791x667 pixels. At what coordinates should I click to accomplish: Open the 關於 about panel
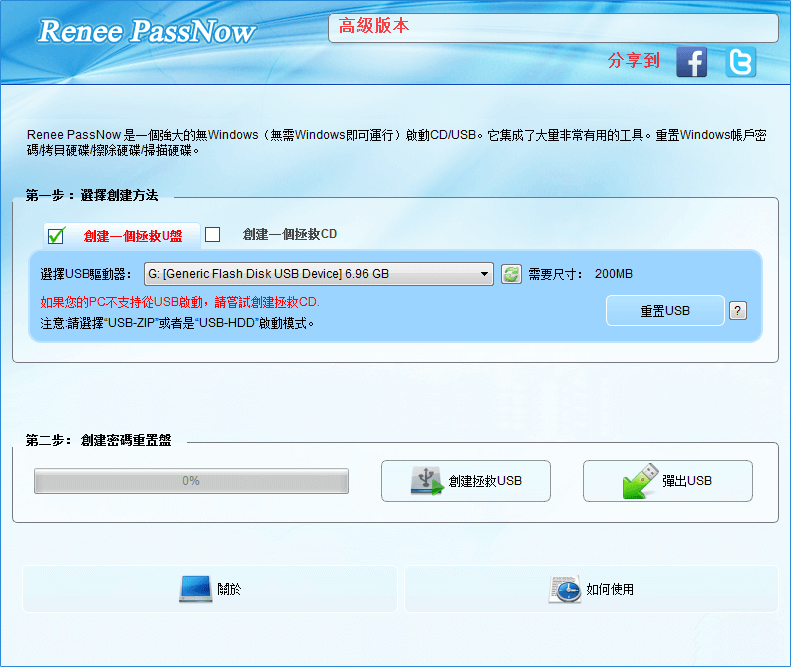click(x=210, y=589)
